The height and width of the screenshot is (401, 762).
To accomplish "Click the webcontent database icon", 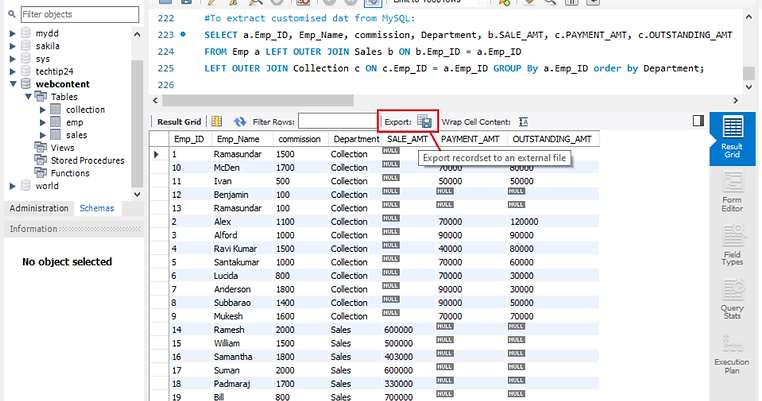I will click(26, 84).
